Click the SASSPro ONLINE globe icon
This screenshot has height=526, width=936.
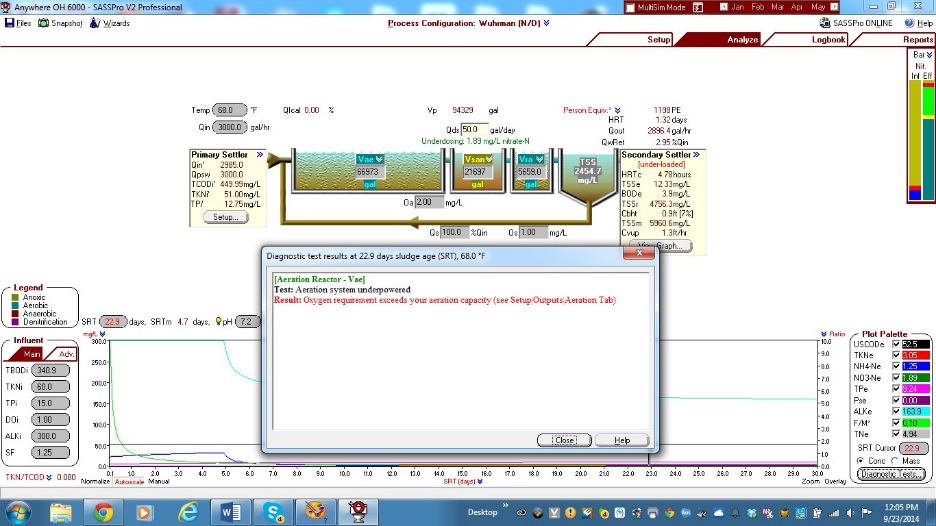point(824,22)
